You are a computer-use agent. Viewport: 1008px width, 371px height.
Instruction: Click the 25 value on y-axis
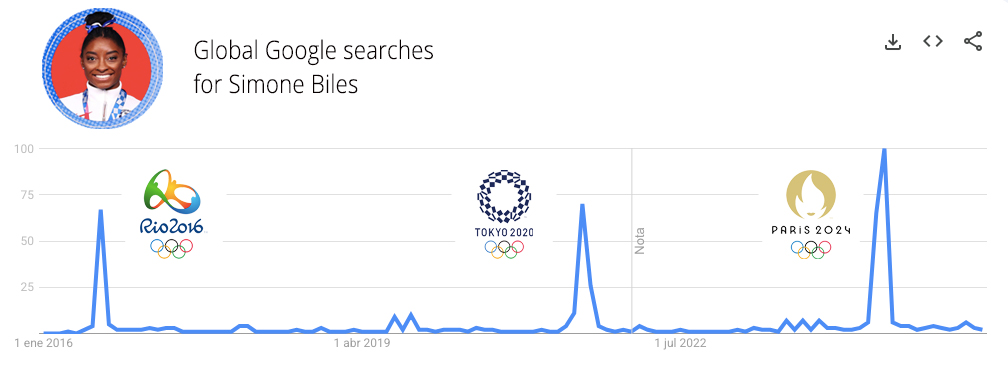coord(27,287)
